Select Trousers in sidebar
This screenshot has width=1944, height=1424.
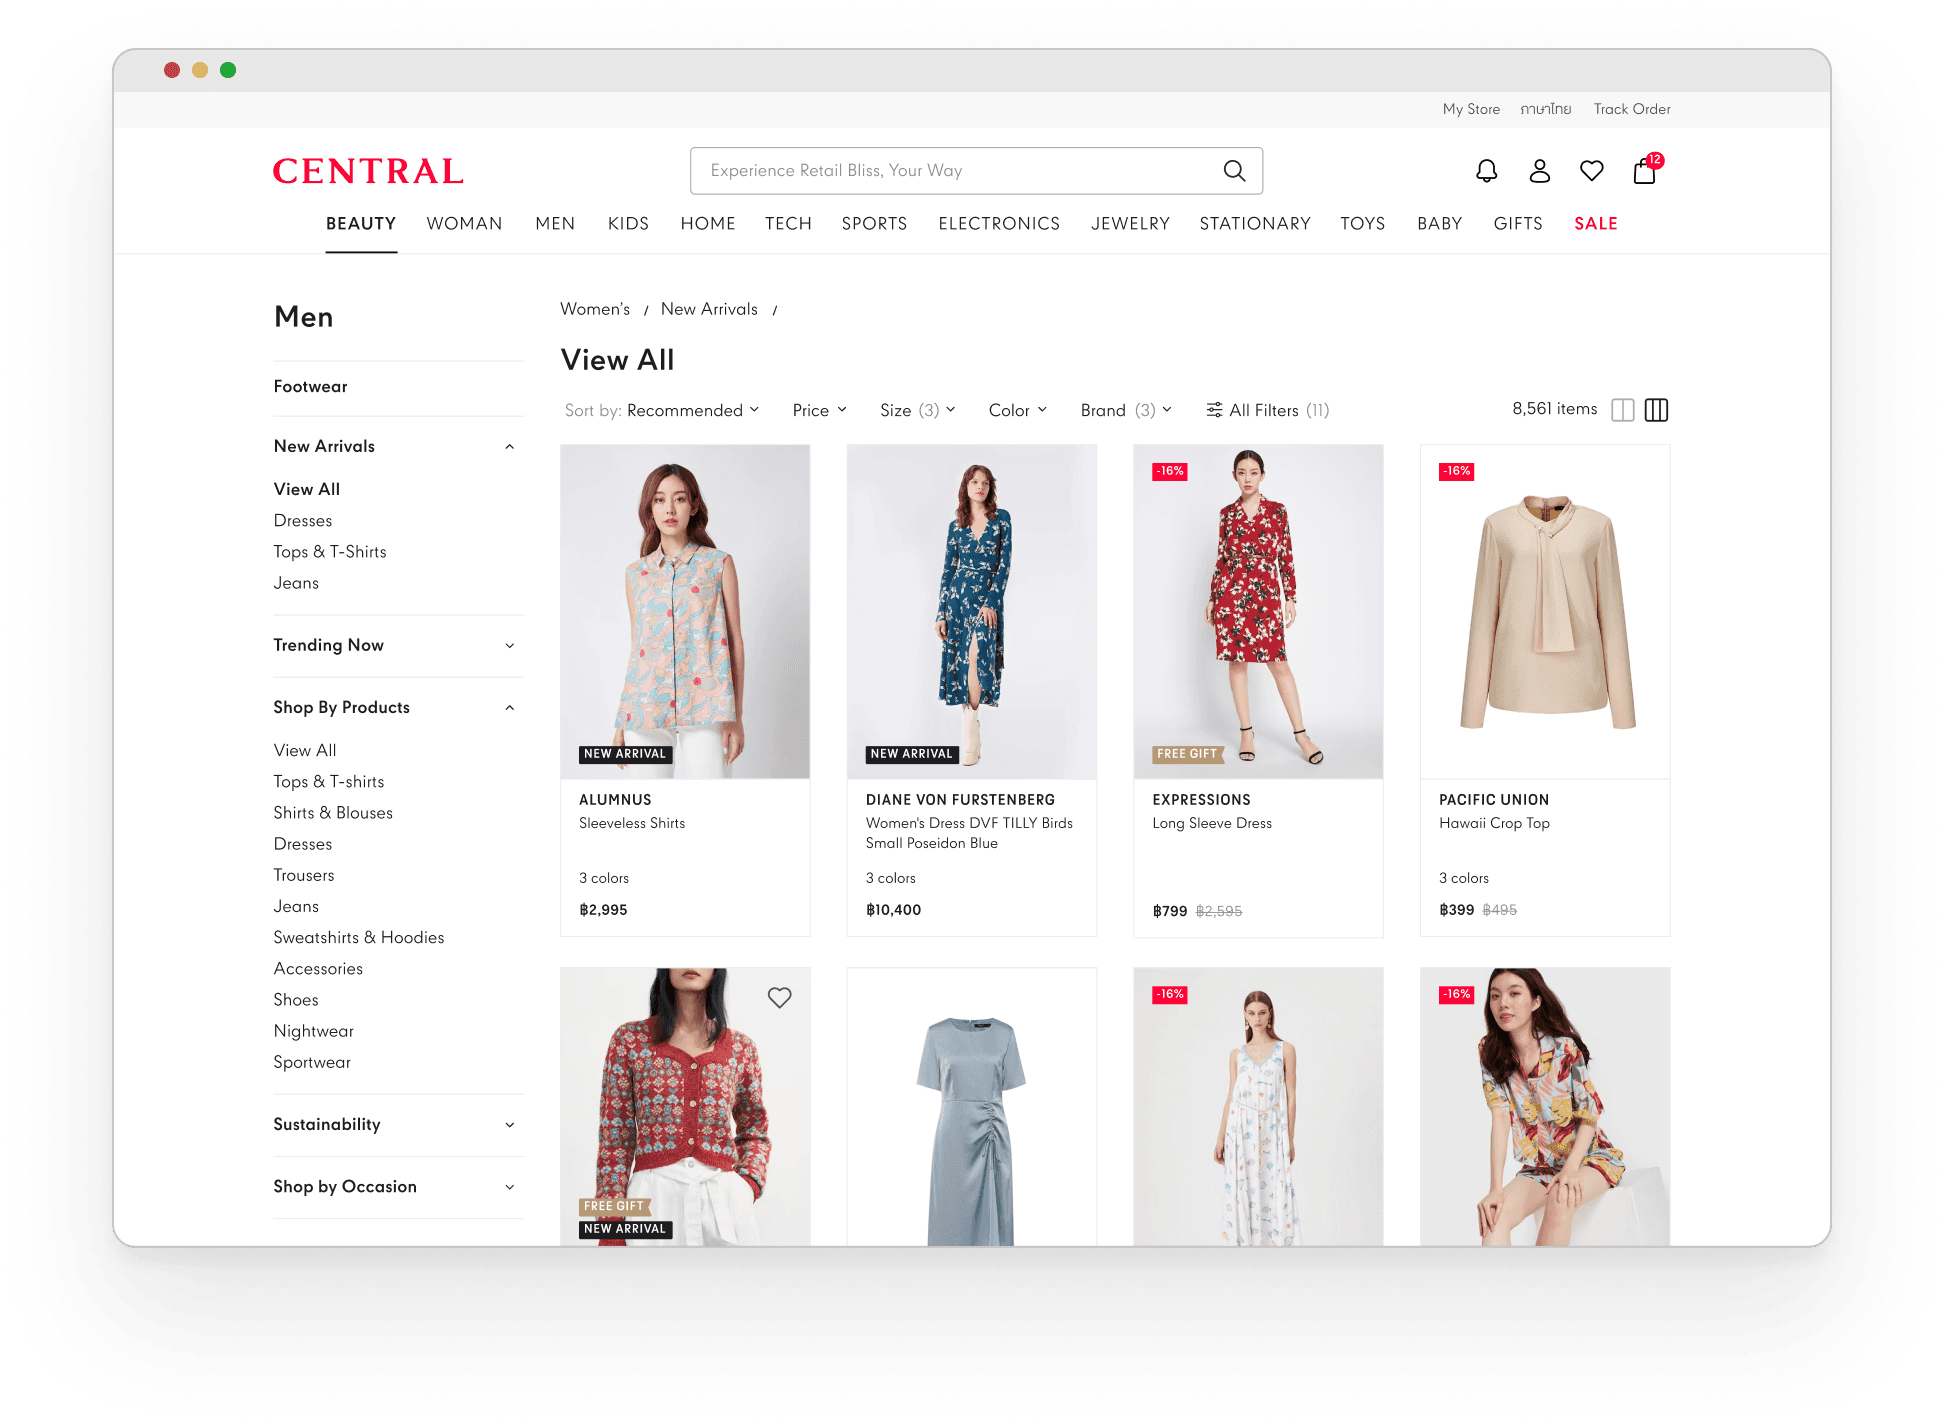[304, 875]
